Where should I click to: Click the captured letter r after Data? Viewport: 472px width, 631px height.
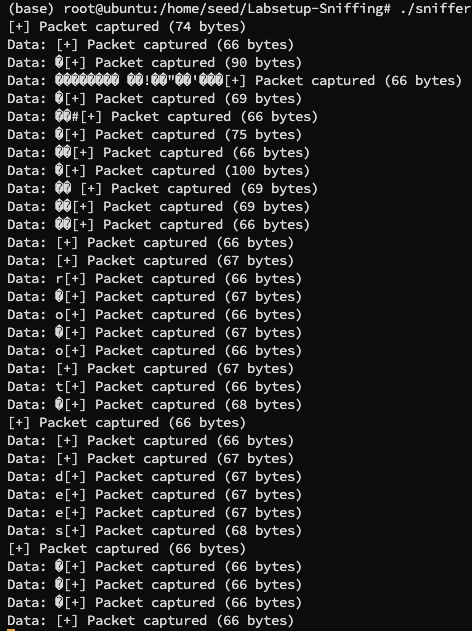pyautogui.click(x=59, y=278)
